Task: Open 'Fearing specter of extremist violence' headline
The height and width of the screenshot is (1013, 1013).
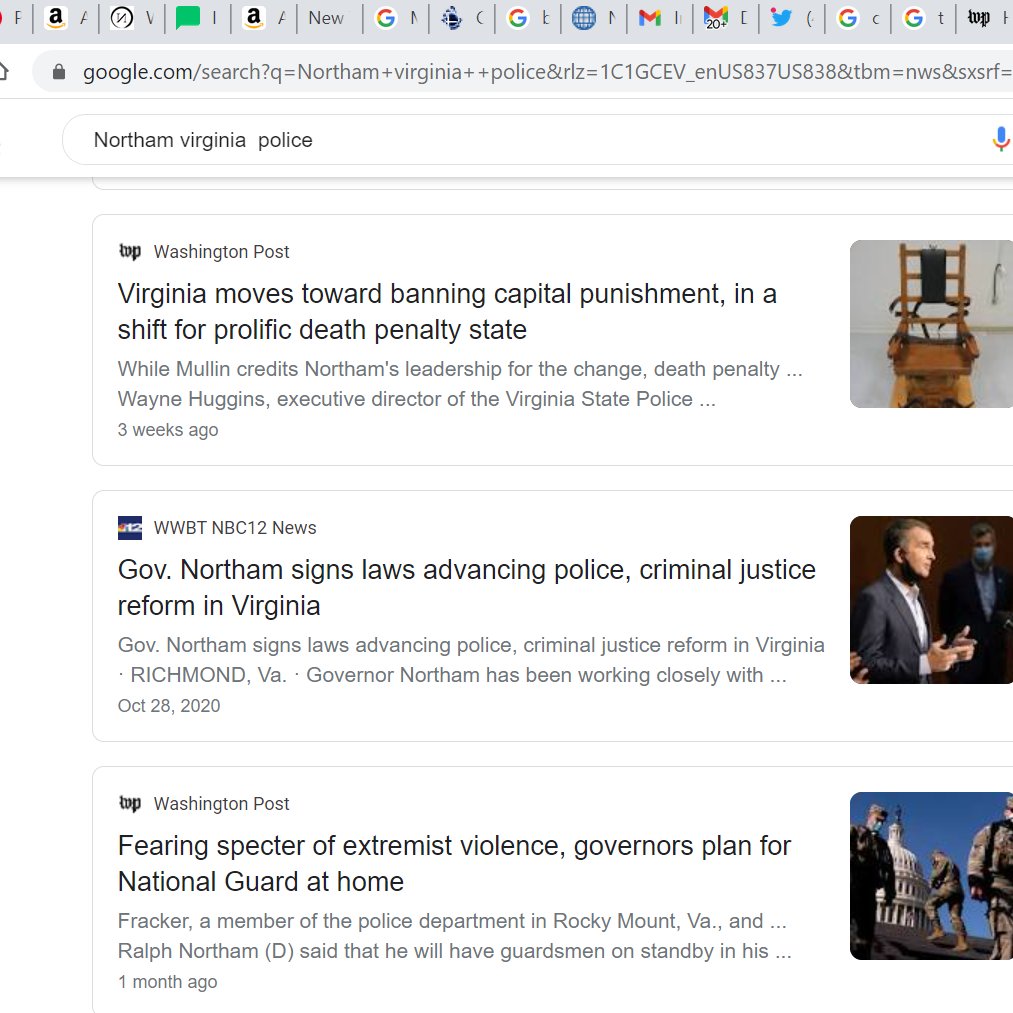Action: 454,863
